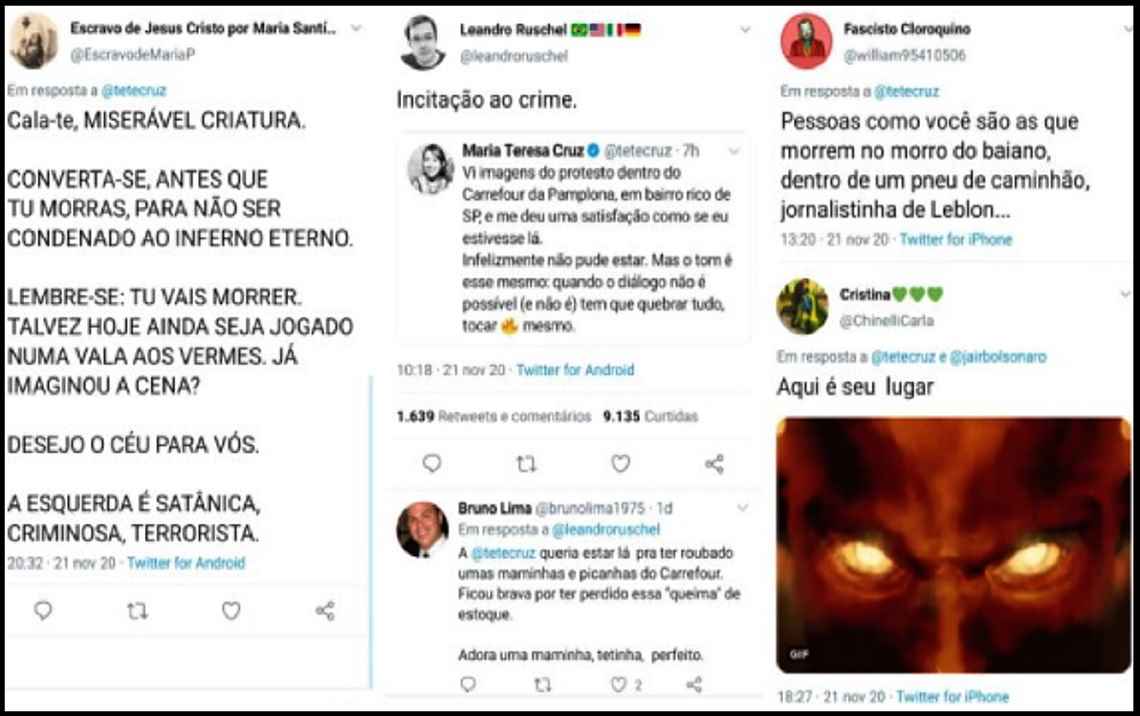
Task: Retweet Leandro Ruschel's Incitação ao crime tweet
Action: (x=526, y=464)
